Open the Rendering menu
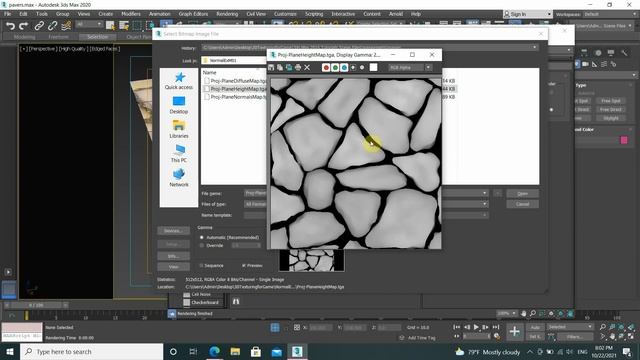 [x=227, y=14]
